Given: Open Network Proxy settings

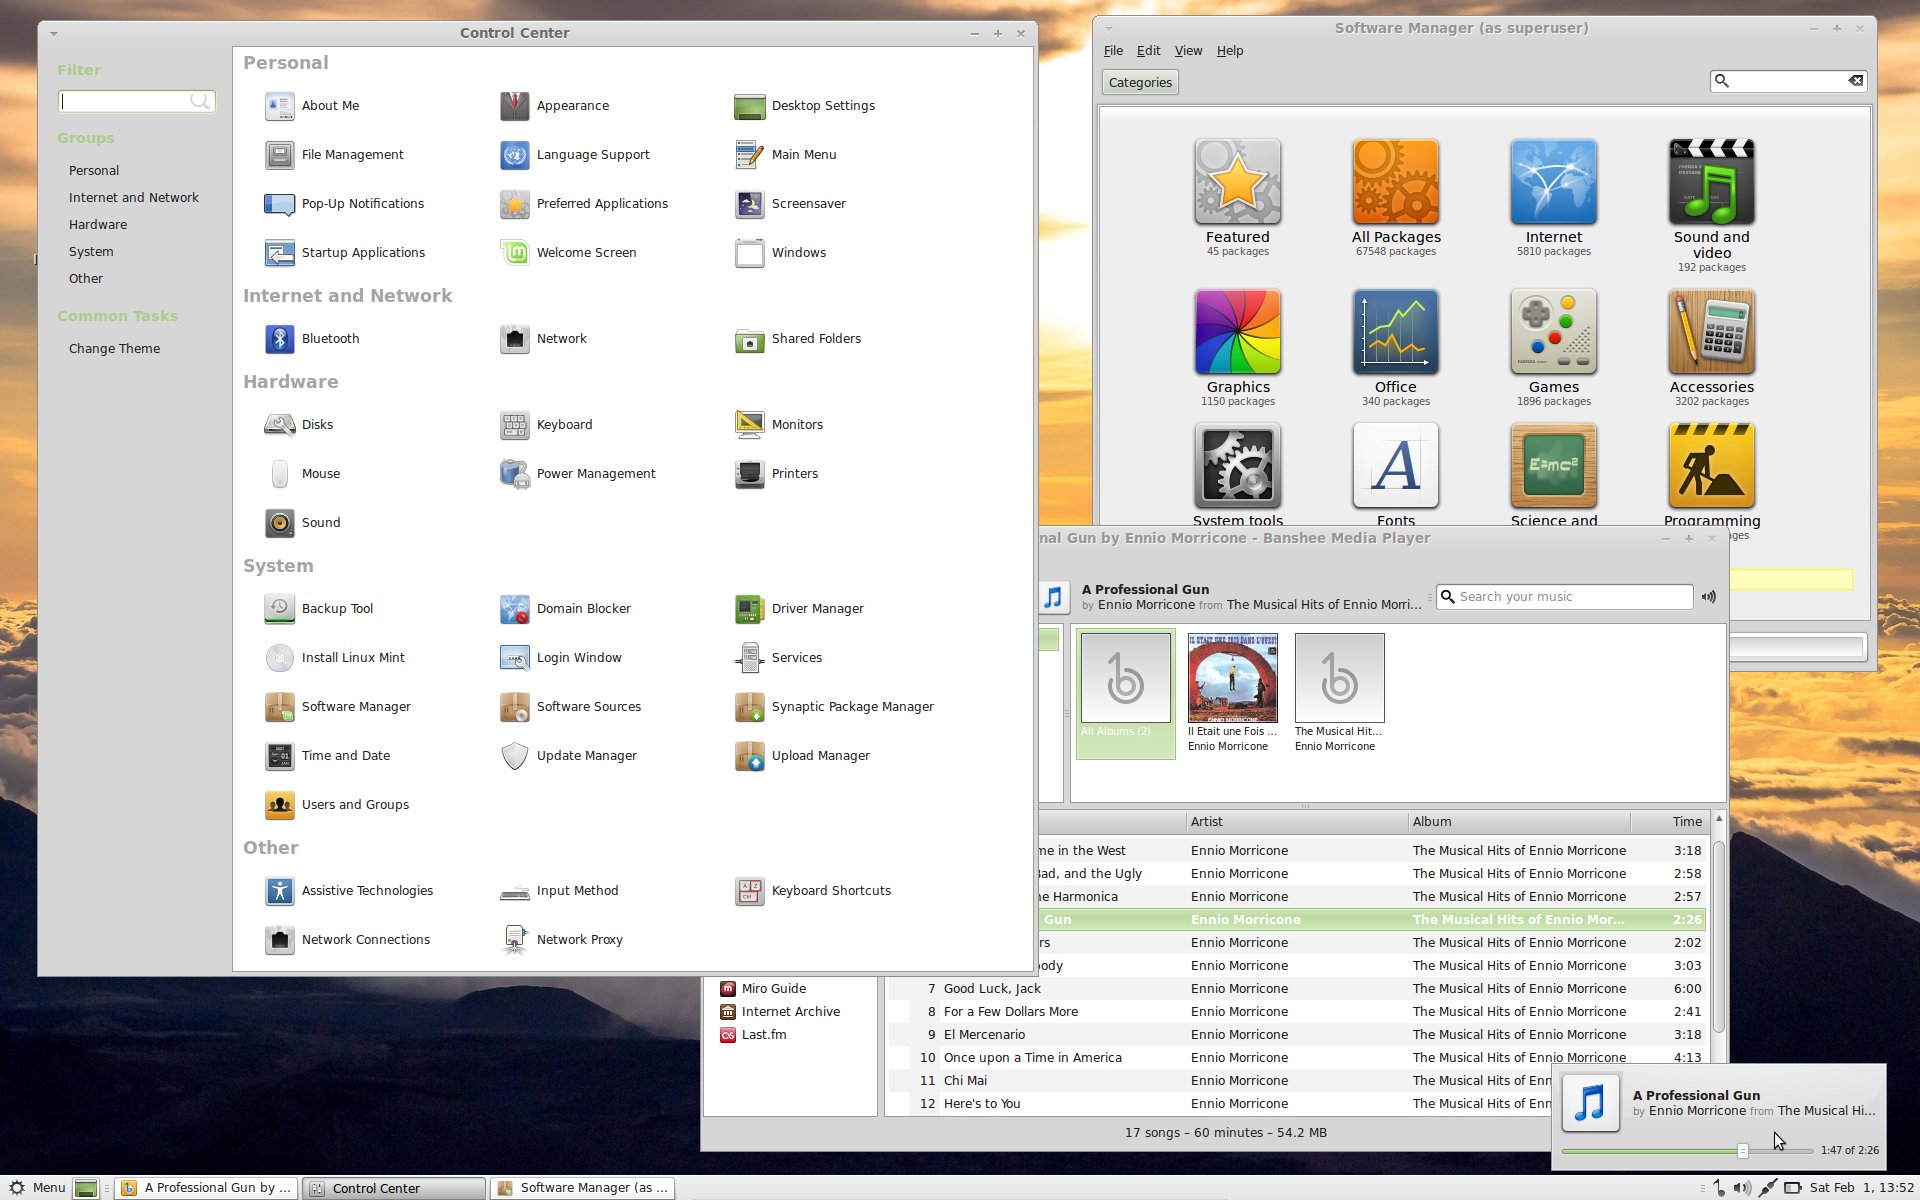Looking at the screenshot, I should pos(561,939).
